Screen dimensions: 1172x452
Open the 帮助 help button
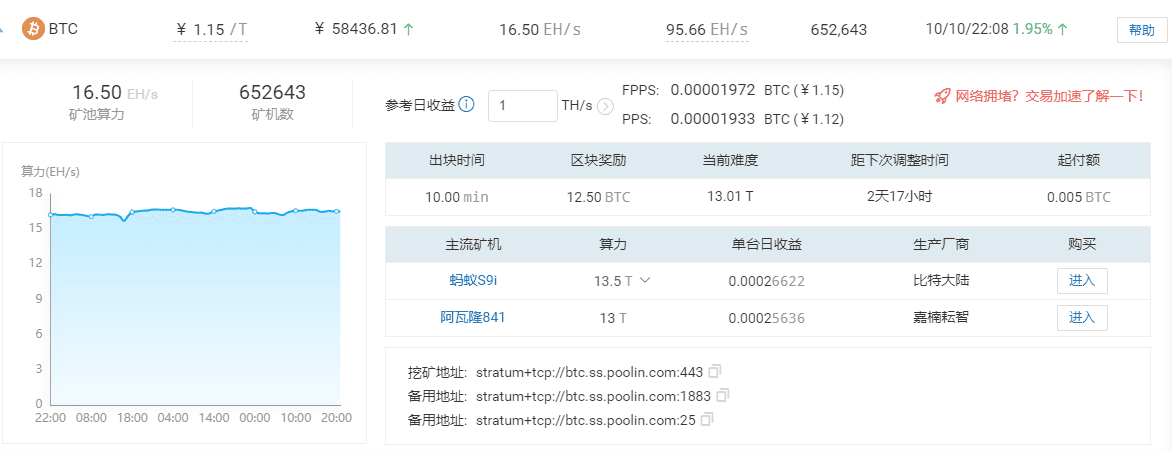1141,30
